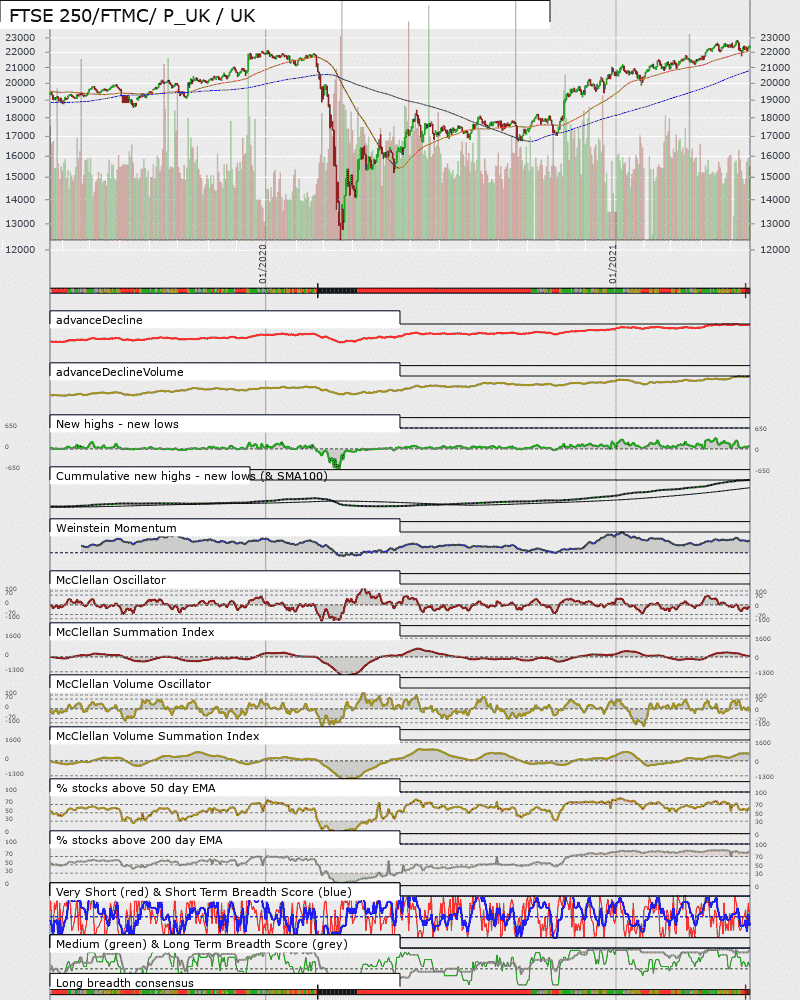Select the Weinstein Momentum label
This screenshot has height=1000, width=800.
(116, 528)
